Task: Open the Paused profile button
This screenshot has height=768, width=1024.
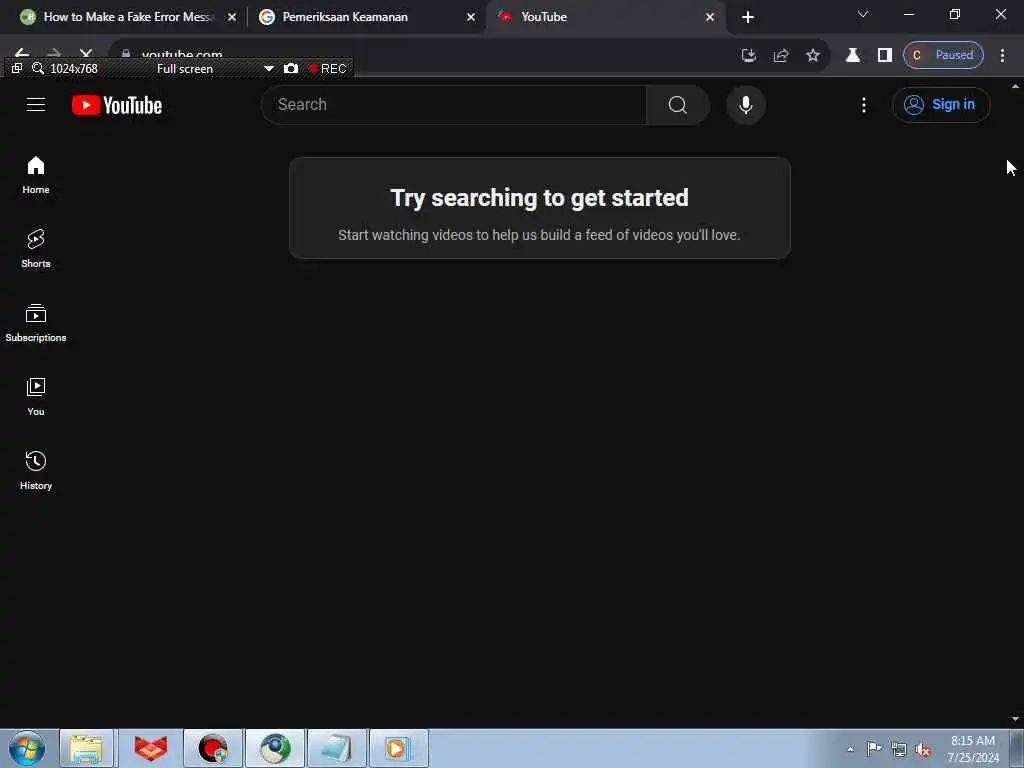Action: click(943, 56)
